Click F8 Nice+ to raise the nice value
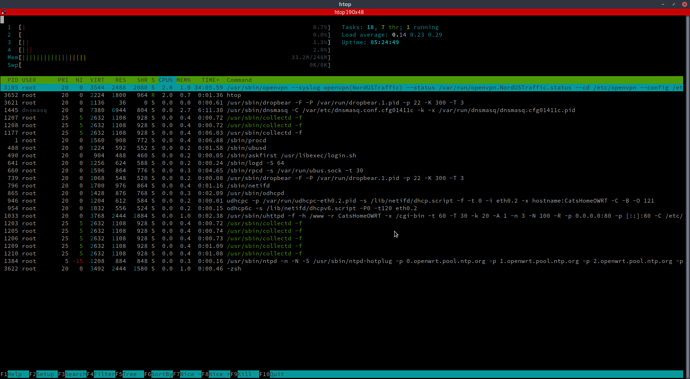The width and height of the screenshot is (690, 379). pyautogui.click(x=216, y=374)
